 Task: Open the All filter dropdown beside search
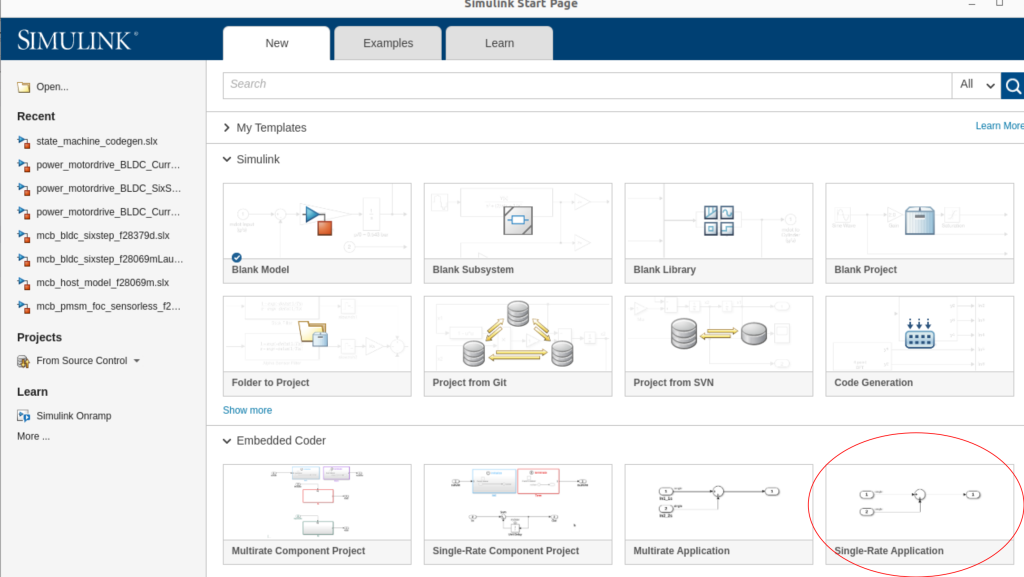point(976,86)
